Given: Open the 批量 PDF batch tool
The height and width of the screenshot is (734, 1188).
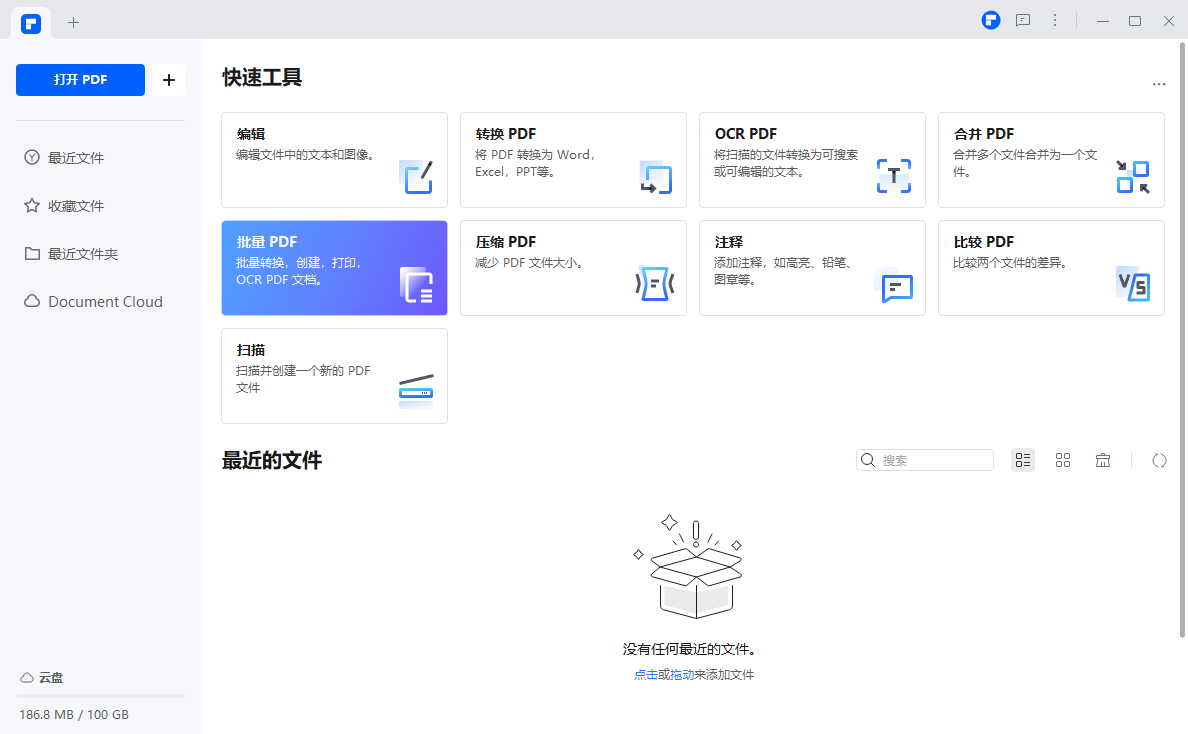Looking at the screenshot, I should click(334, 268).
